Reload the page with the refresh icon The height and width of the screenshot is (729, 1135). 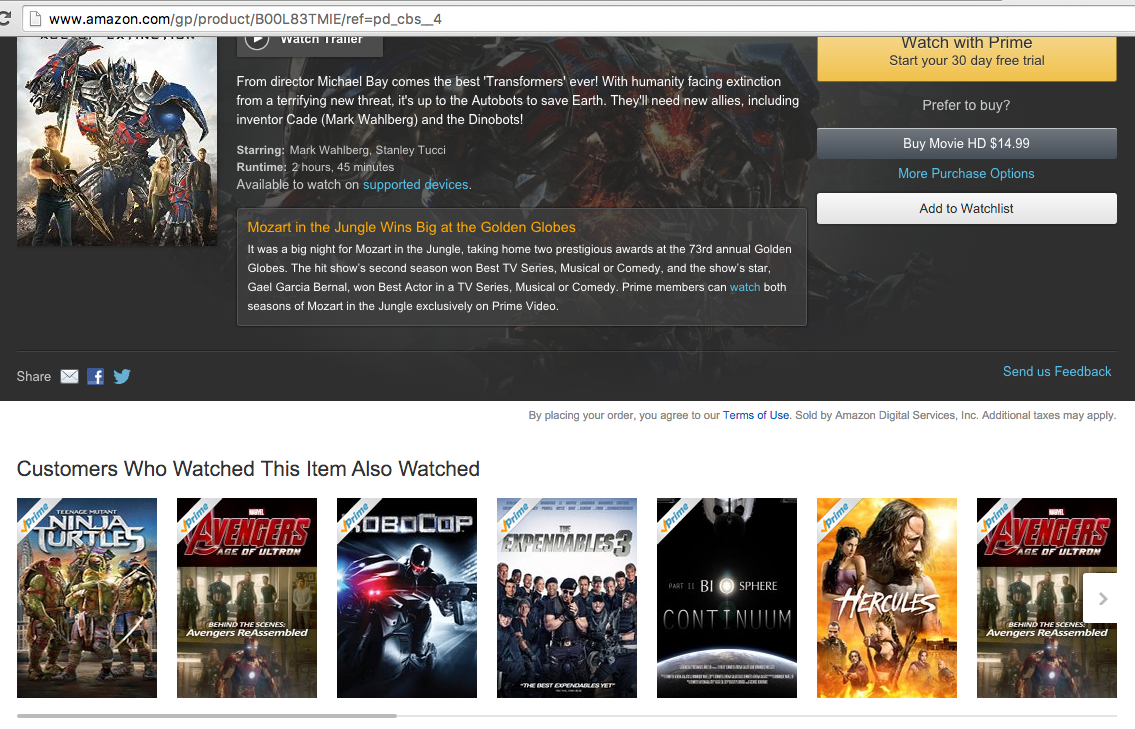5,19
